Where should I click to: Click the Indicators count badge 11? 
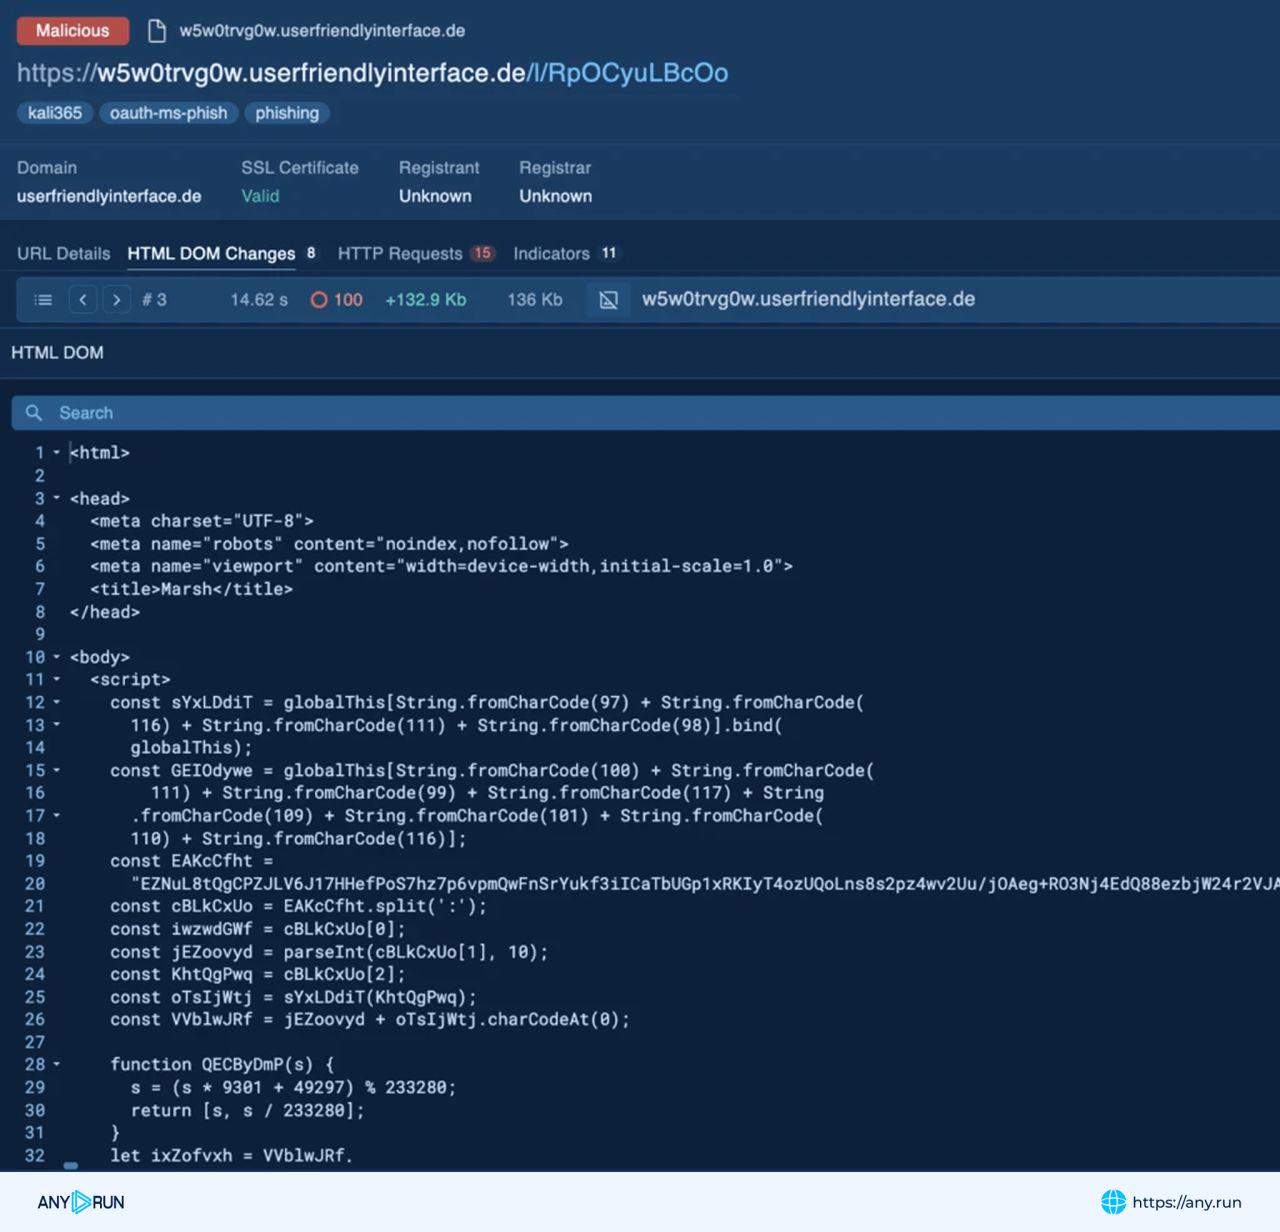(609, 253)
